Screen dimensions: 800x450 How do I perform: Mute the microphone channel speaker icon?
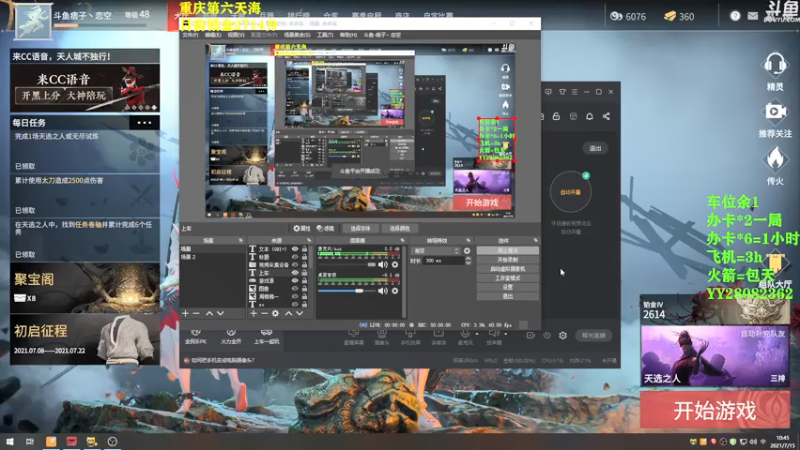383,265
